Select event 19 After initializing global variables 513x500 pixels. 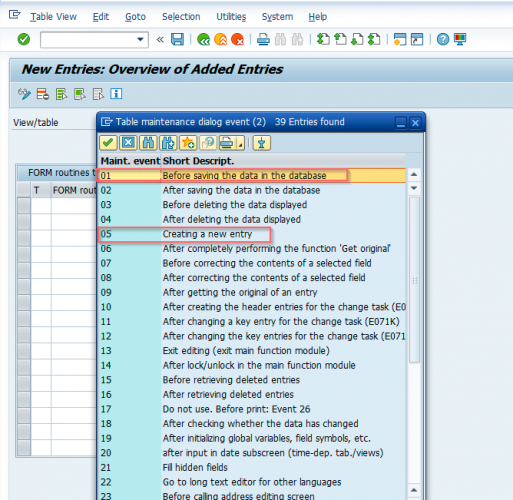pos(252,438)
